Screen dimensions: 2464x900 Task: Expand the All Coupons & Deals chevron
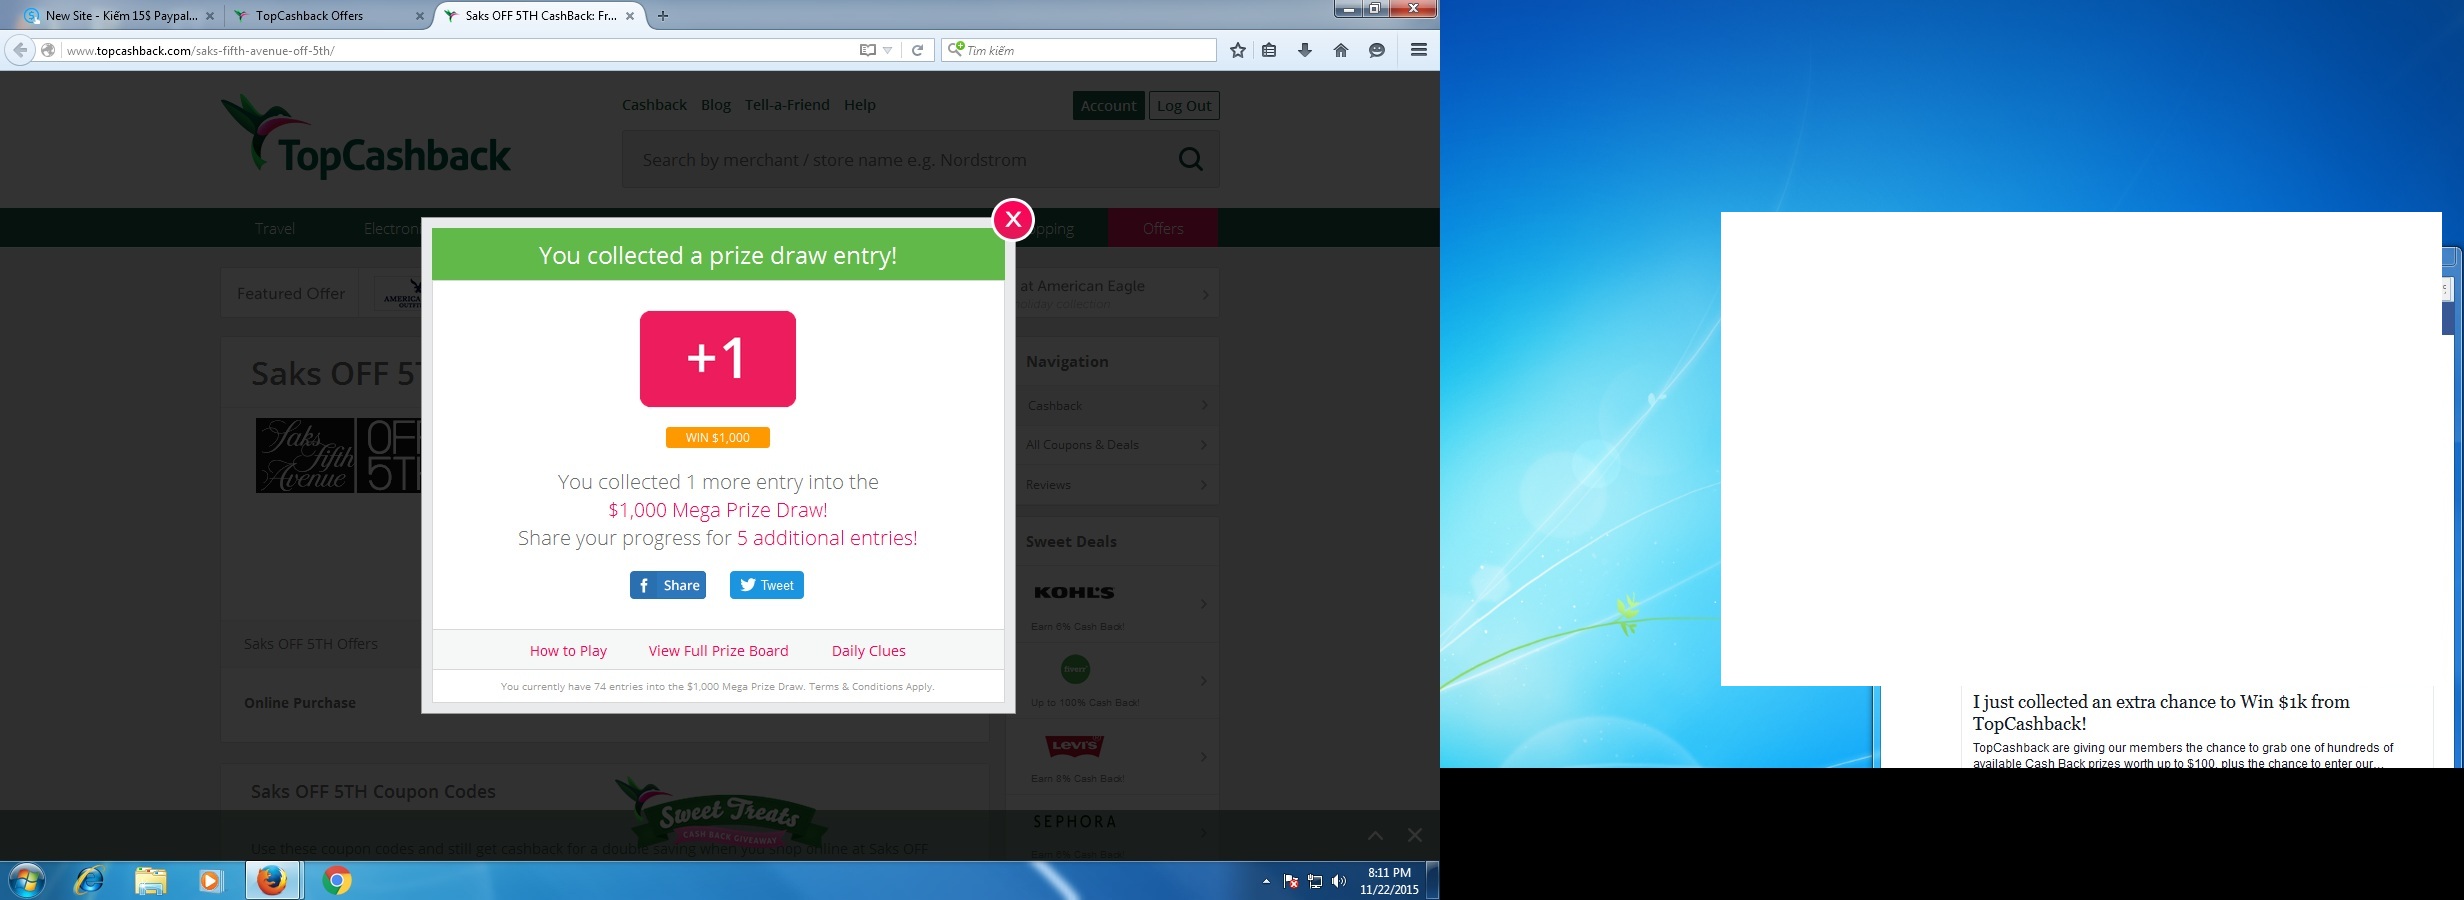coord(1205,445)
